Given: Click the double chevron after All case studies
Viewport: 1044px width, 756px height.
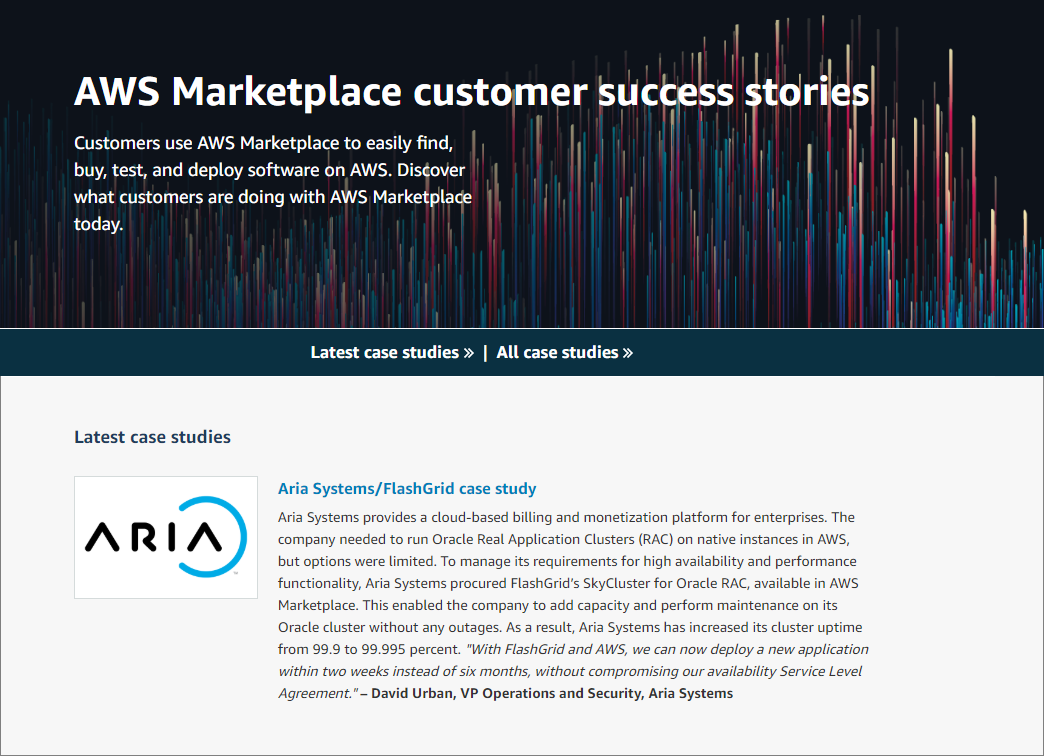Looking at the screenshot, I should point(628,353).
